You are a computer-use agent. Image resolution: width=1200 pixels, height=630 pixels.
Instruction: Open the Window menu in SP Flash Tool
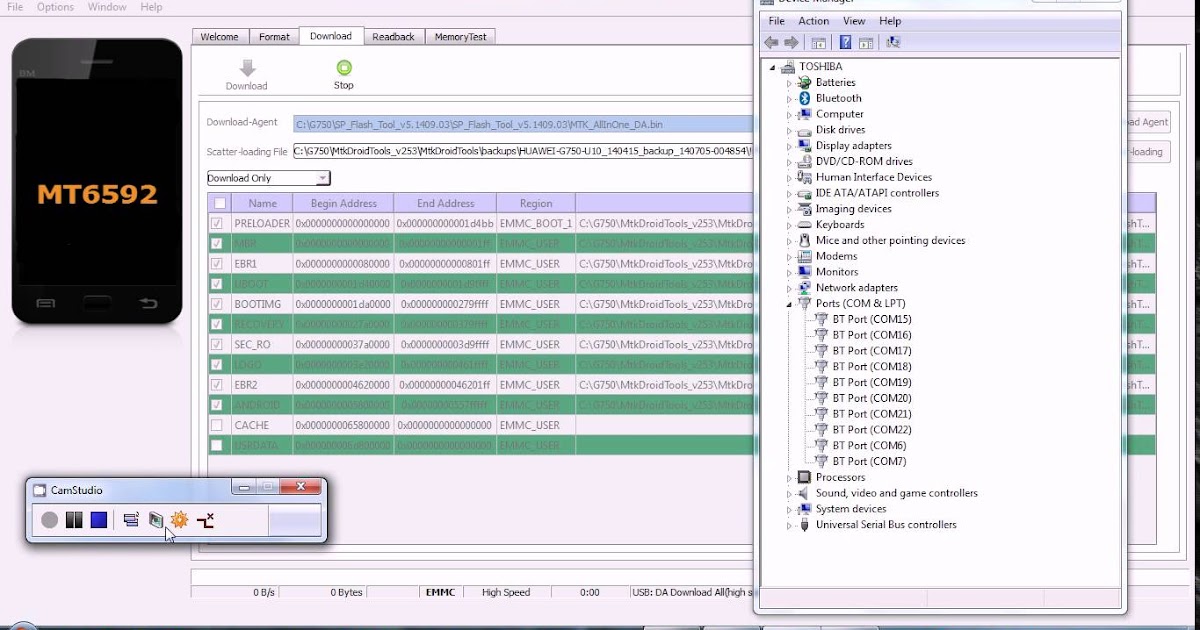coord(106,7)
